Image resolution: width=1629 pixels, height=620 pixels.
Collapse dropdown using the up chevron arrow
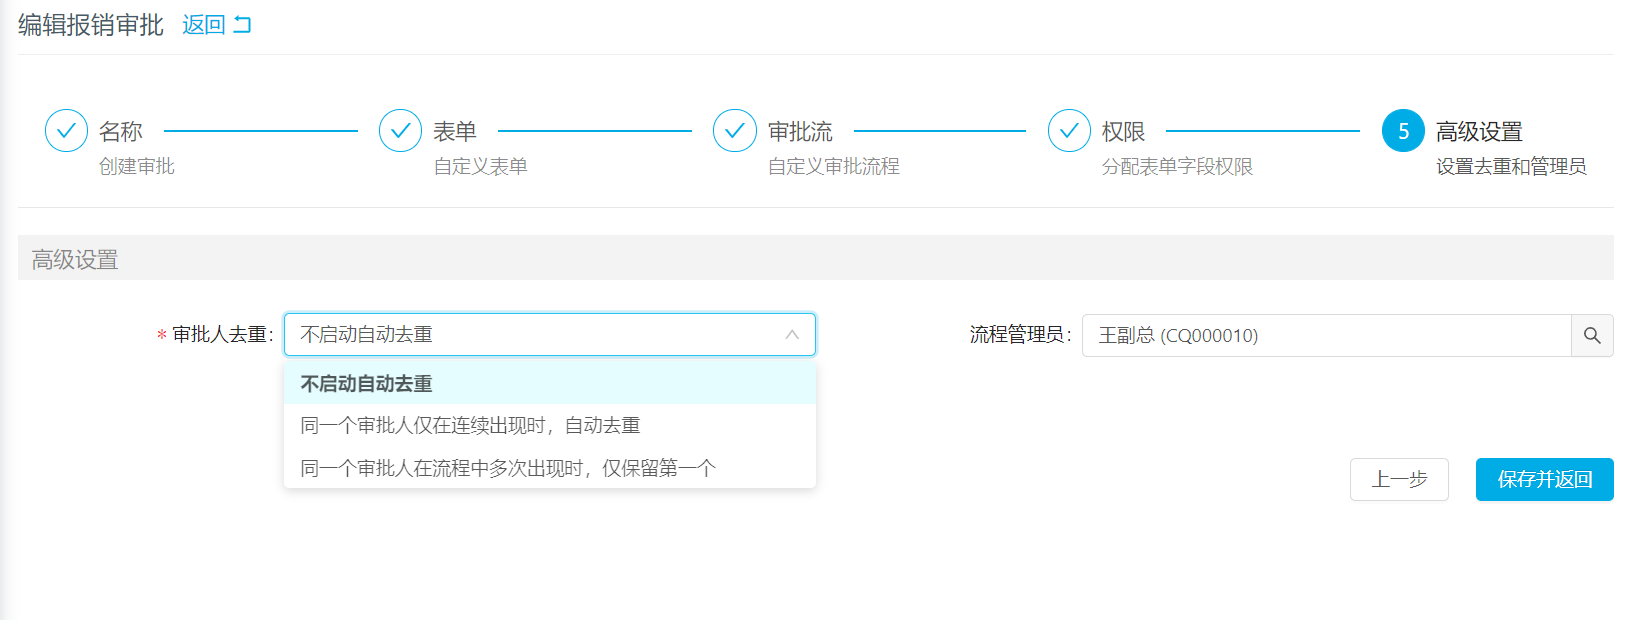(792, 335)
